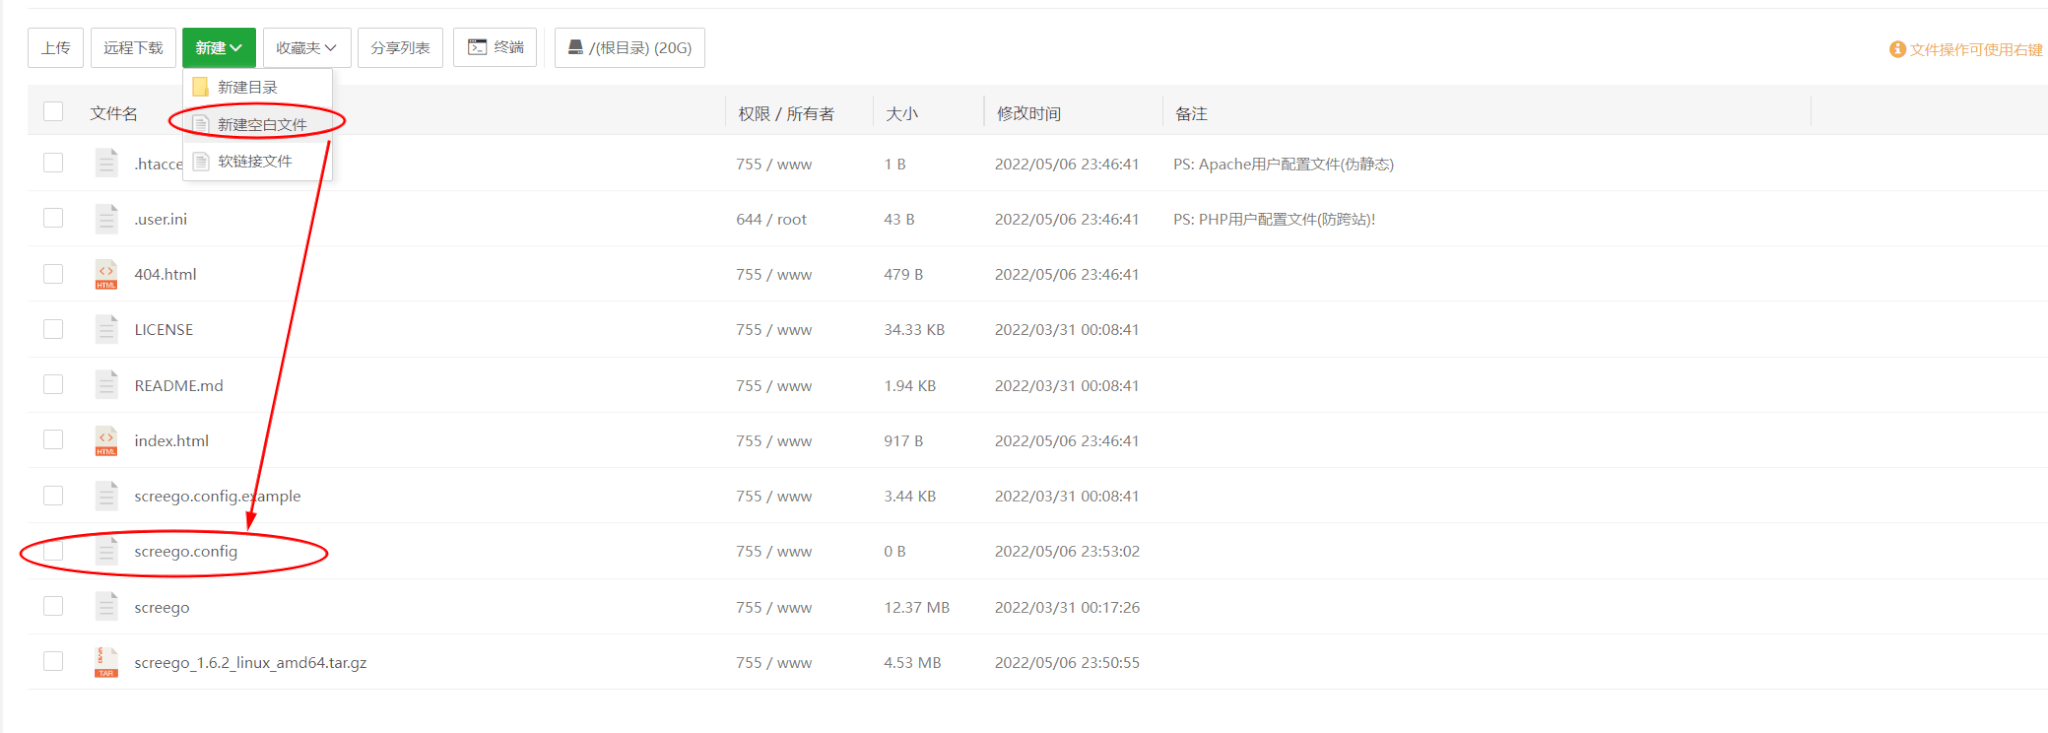Check the box for .user.ini row
The width and height of the screenshot is (2048, 733).
point(53,218)
